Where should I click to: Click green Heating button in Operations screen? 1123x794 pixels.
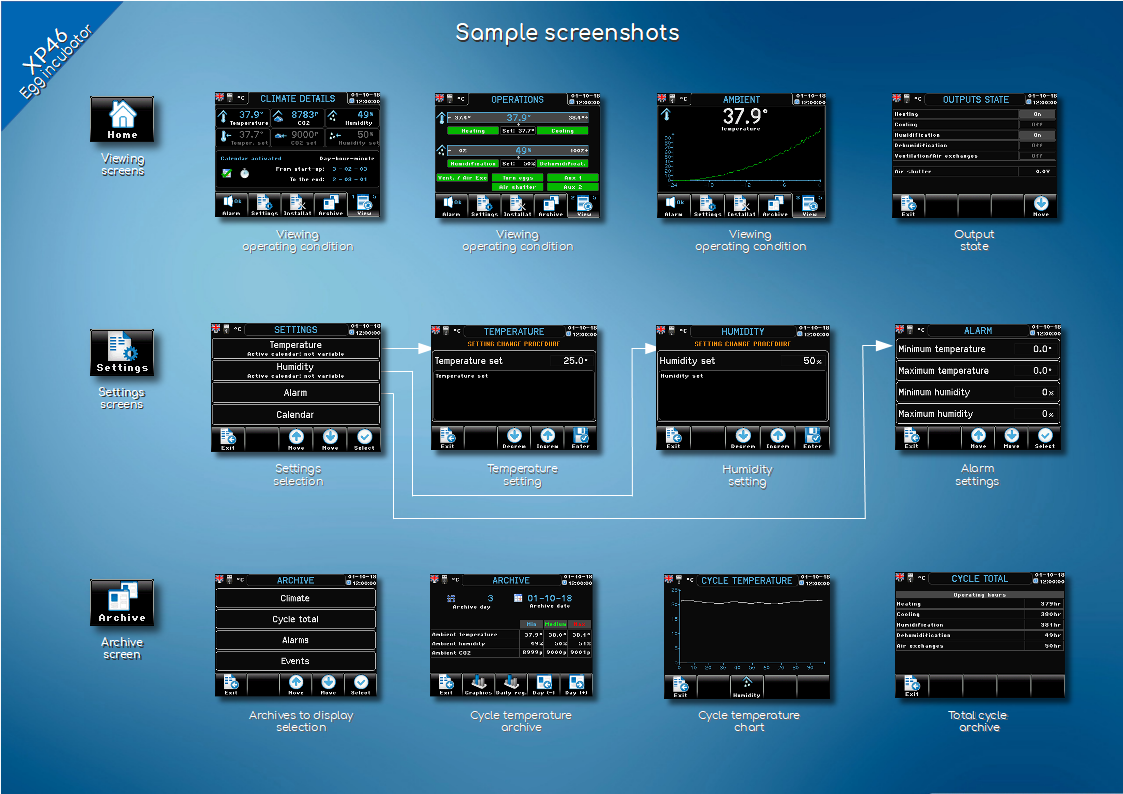(473, 131)
